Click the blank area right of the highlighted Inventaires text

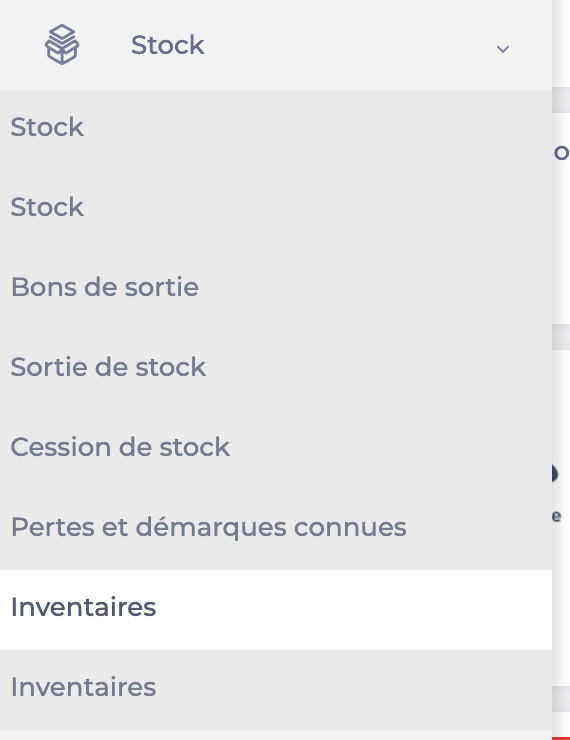click(x=354, y=610)
